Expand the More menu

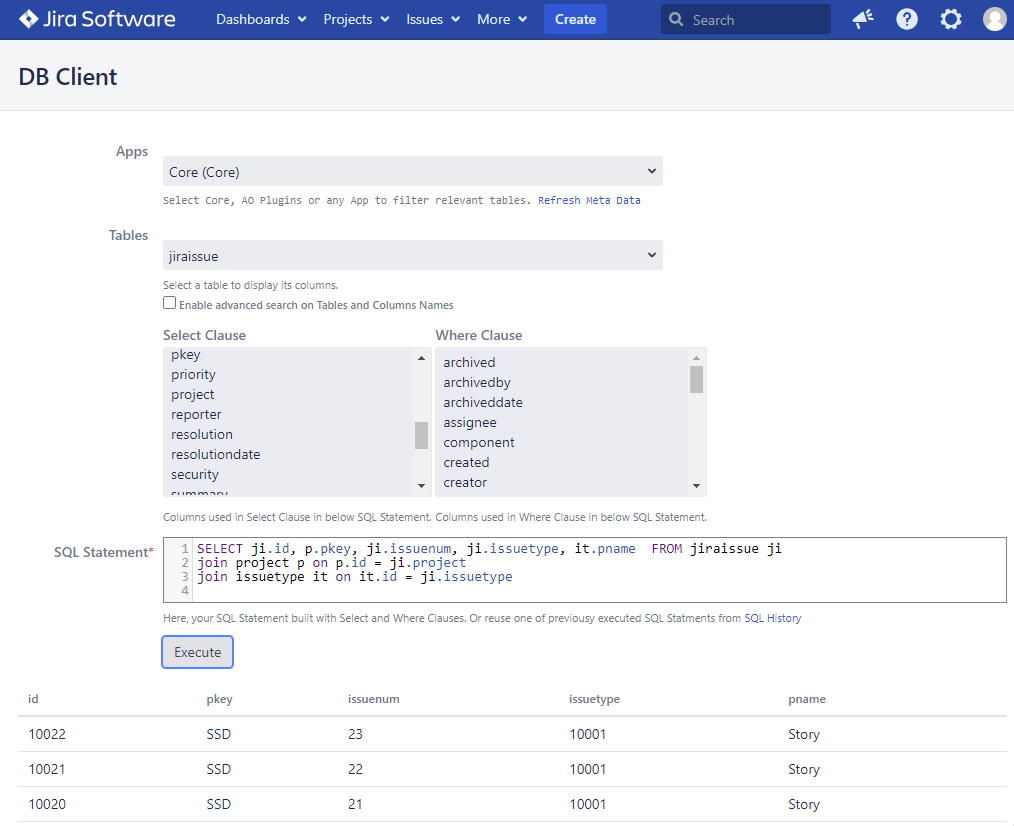coord(502,19)
